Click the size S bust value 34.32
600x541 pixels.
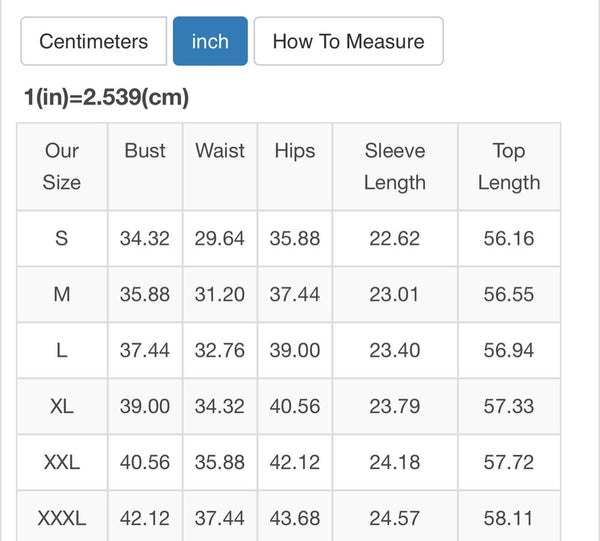145,238
